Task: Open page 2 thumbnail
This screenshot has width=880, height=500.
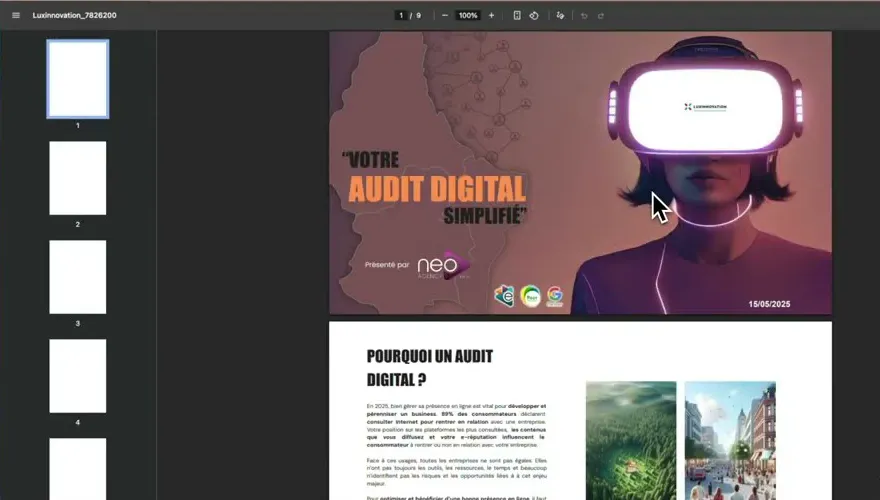Action: pos(77,178)
